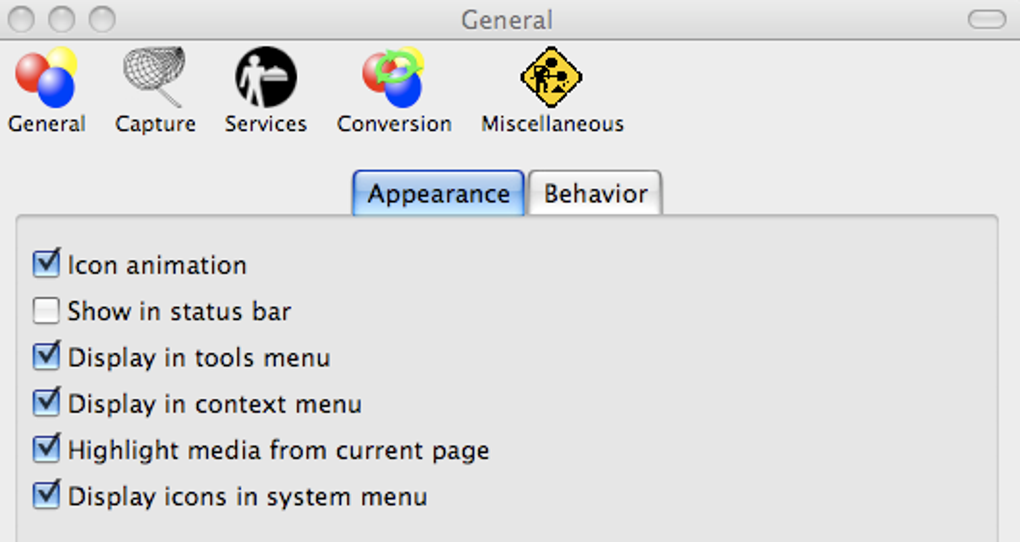Enable Show in status bar checkbox
The width and height of the screenshot is (1020, 542).
pyautogui.click(x=46, y=311)
